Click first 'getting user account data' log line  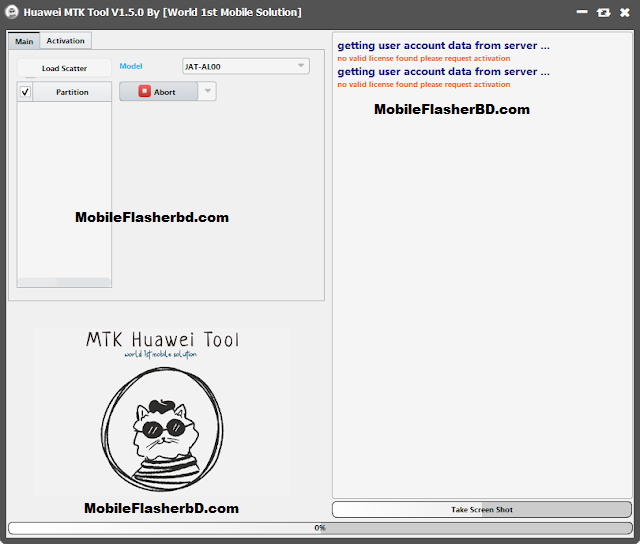tap(443, 45)
